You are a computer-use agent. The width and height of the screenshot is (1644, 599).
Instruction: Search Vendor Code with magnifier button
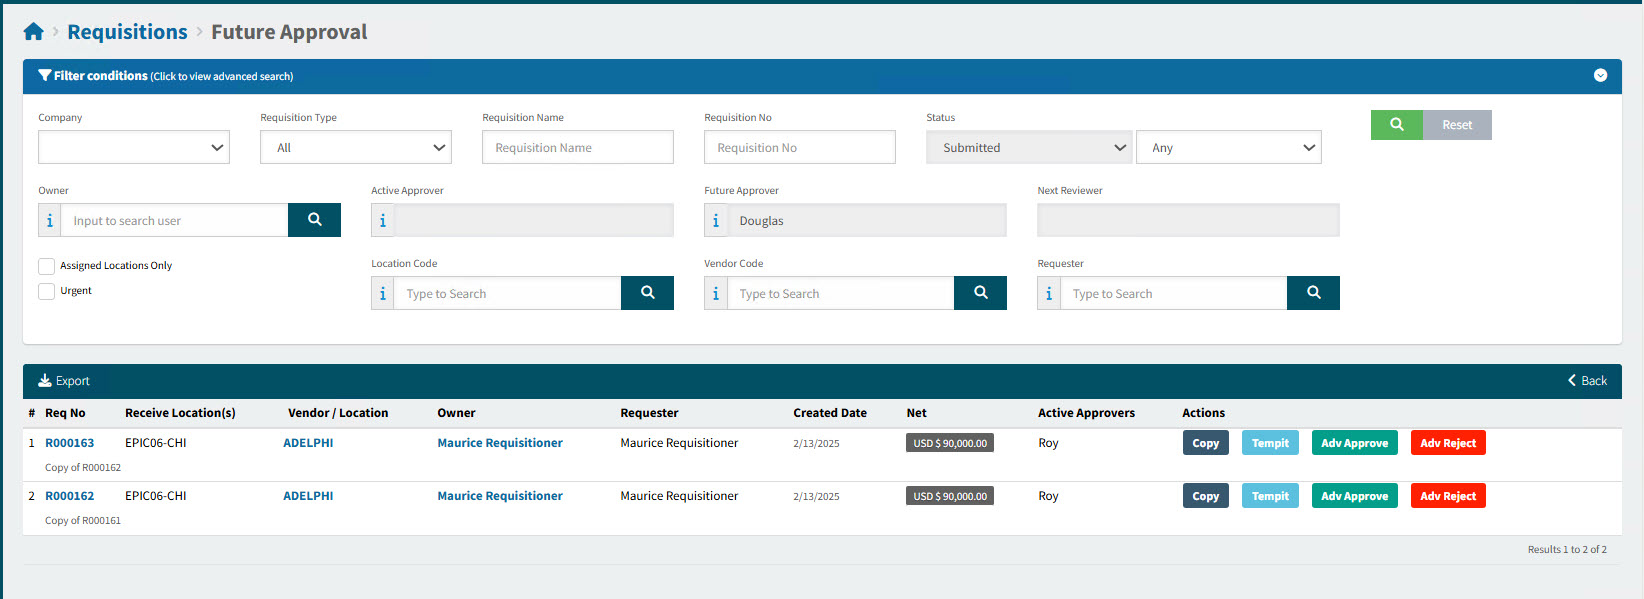pos(980,293)
